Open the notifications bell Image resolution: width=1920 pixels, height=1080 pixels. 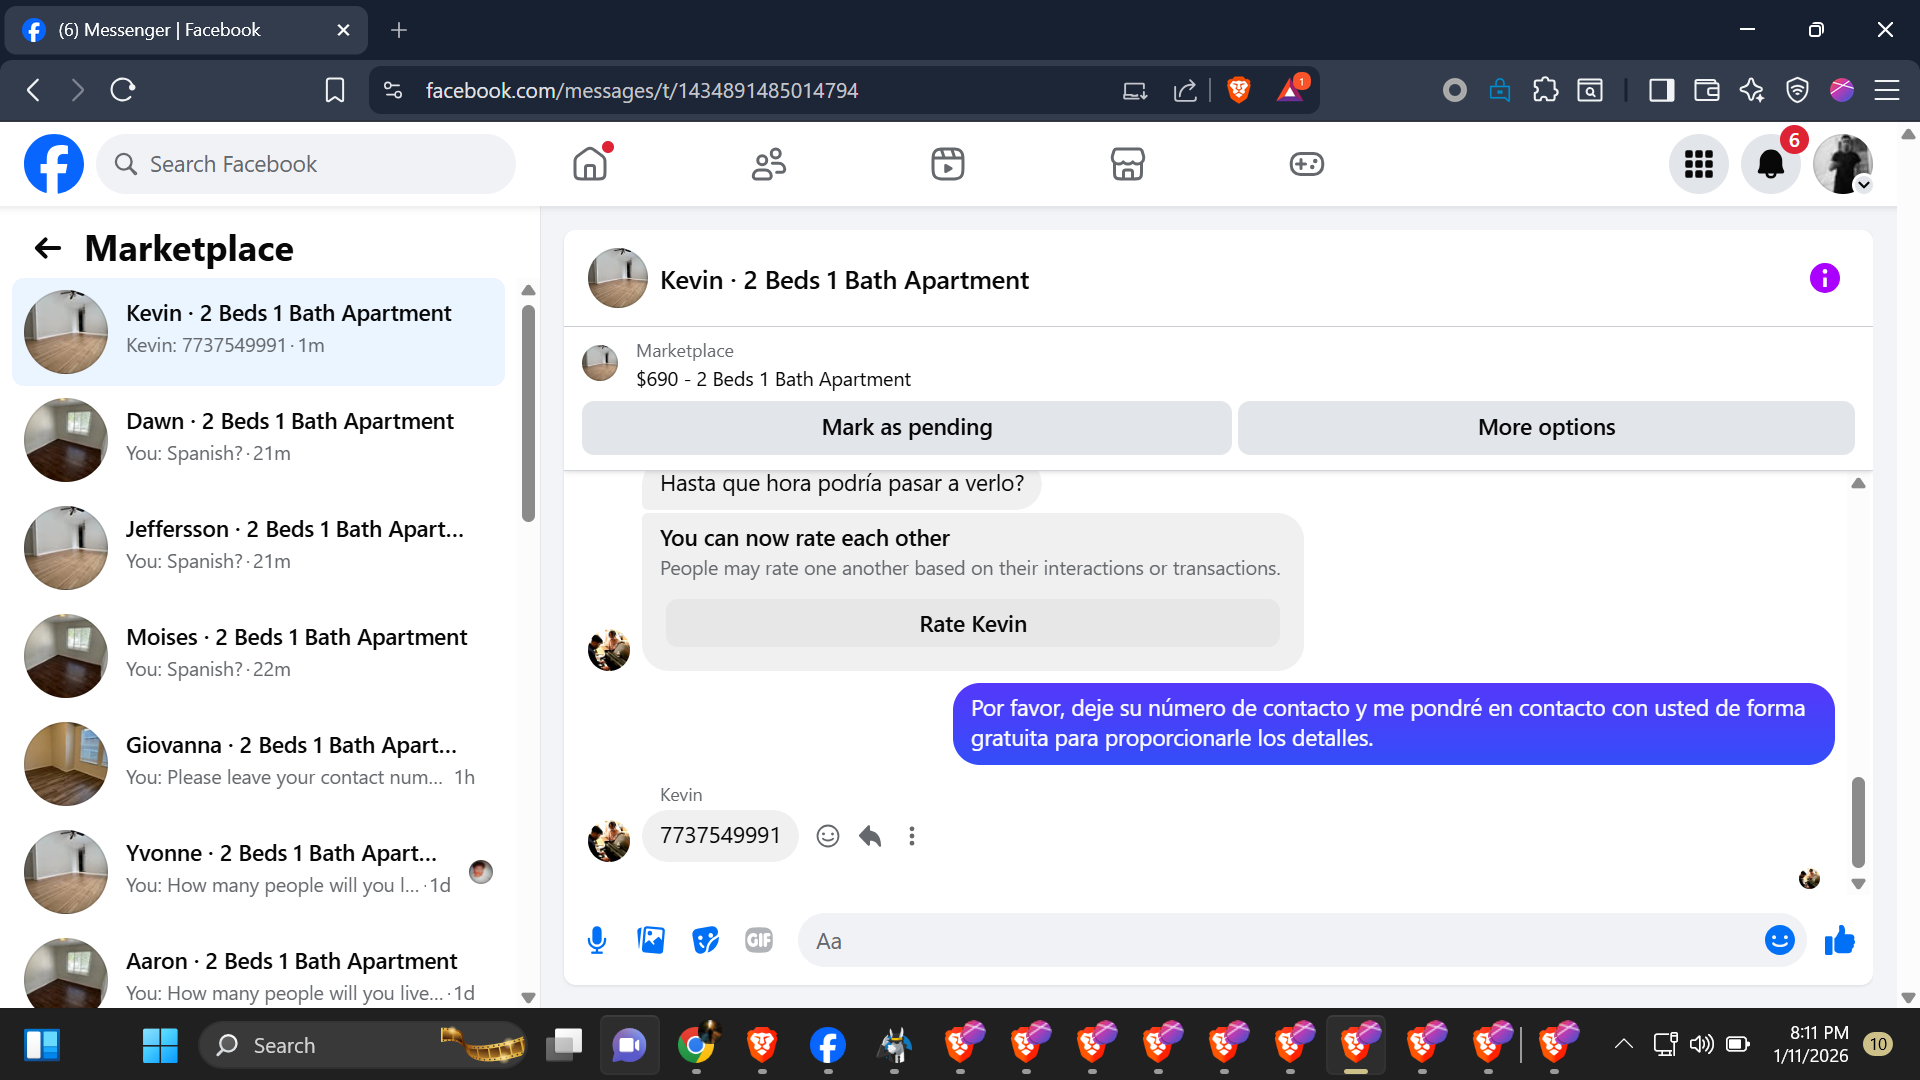point(1771,164)
